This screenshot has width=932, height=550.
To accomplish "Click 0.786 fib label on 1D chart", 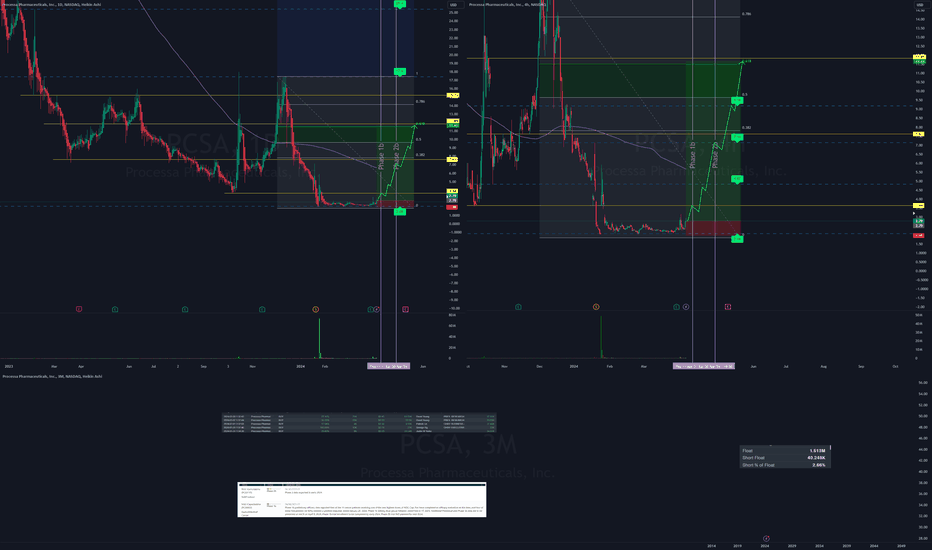I will (x=420, y=102).
